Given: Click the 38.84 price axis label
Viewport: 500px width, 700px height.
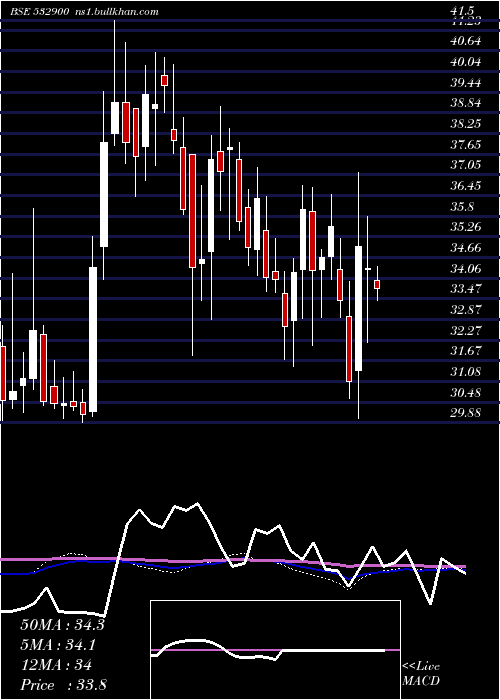Looking at the screenshot, I should point(466,103).
